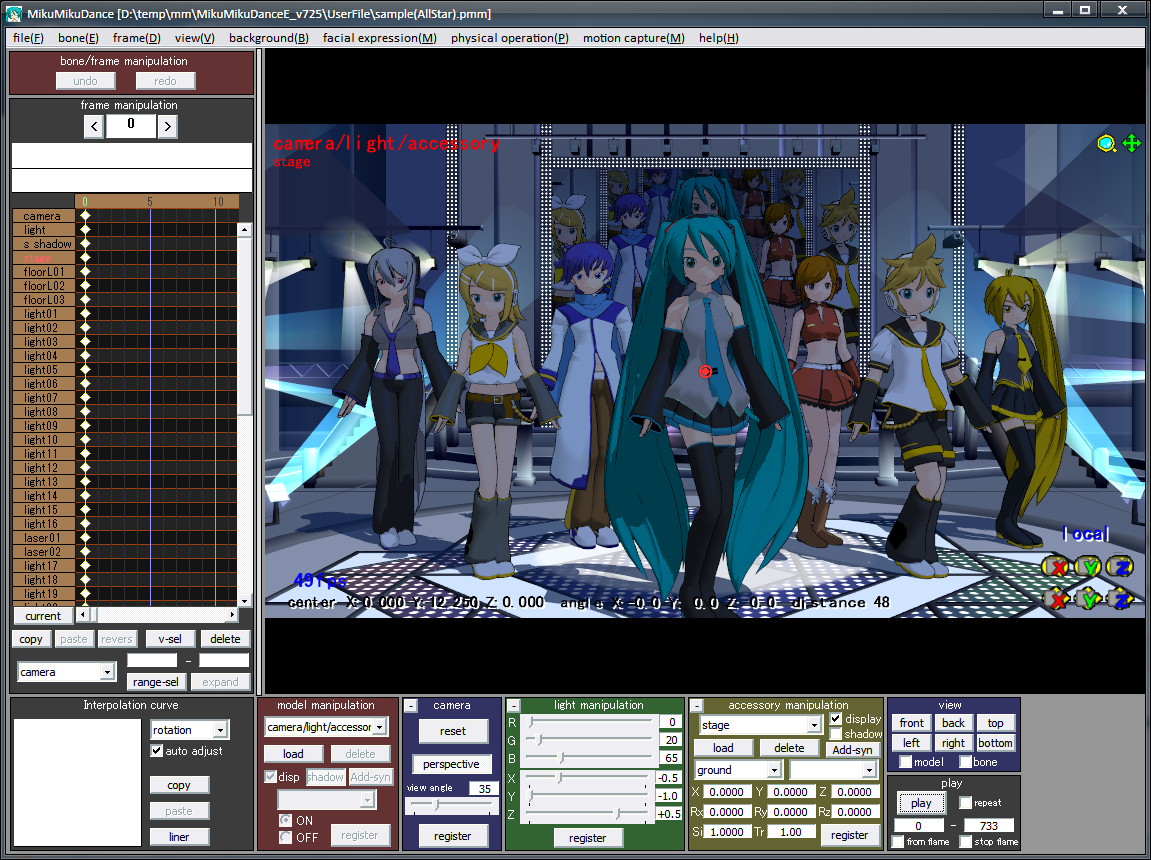The height and width of the screenshot is (860, 1151).
Task: Click the zoom magnifier icon in viewport
Action: [x=1106, y=143]
